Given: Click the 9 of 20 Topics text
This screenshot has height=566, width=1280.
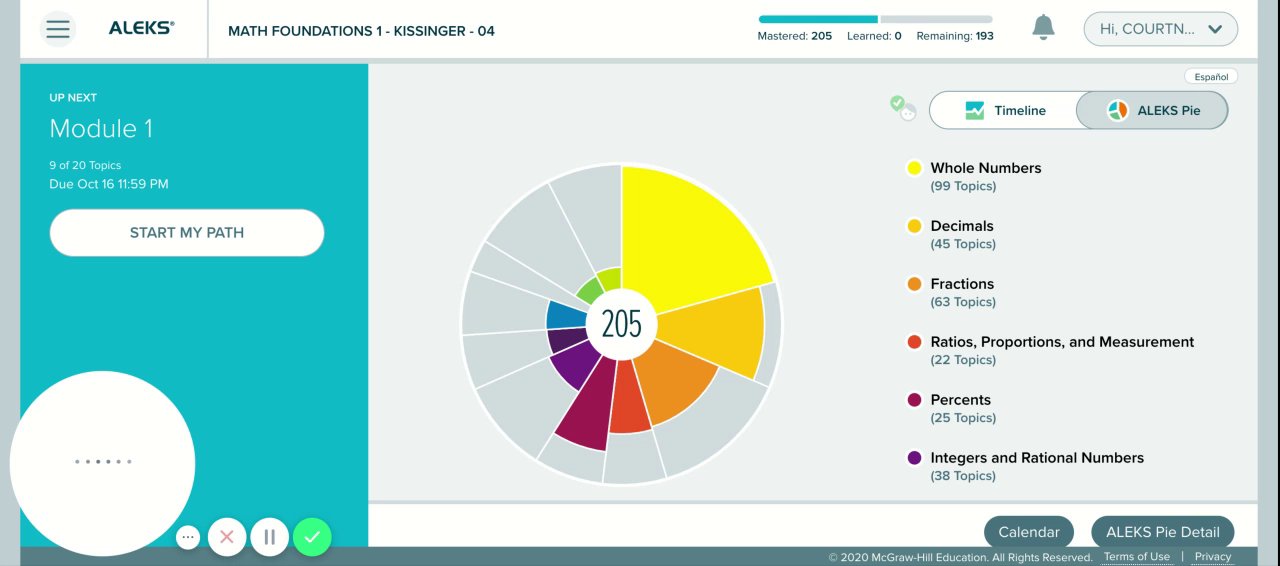Looking at the screenshot, I should coord(85,165).
